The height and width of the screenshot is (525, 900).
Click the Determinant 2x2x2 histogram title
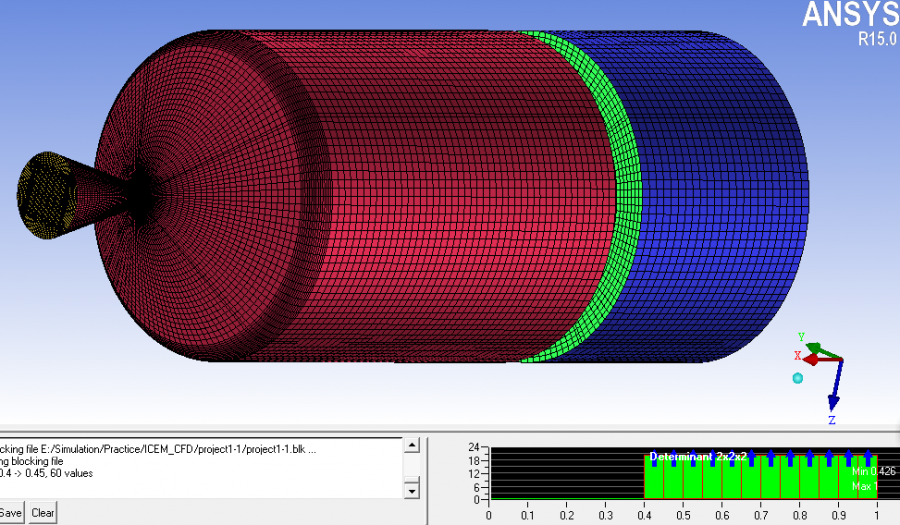(x=698, y=456)
